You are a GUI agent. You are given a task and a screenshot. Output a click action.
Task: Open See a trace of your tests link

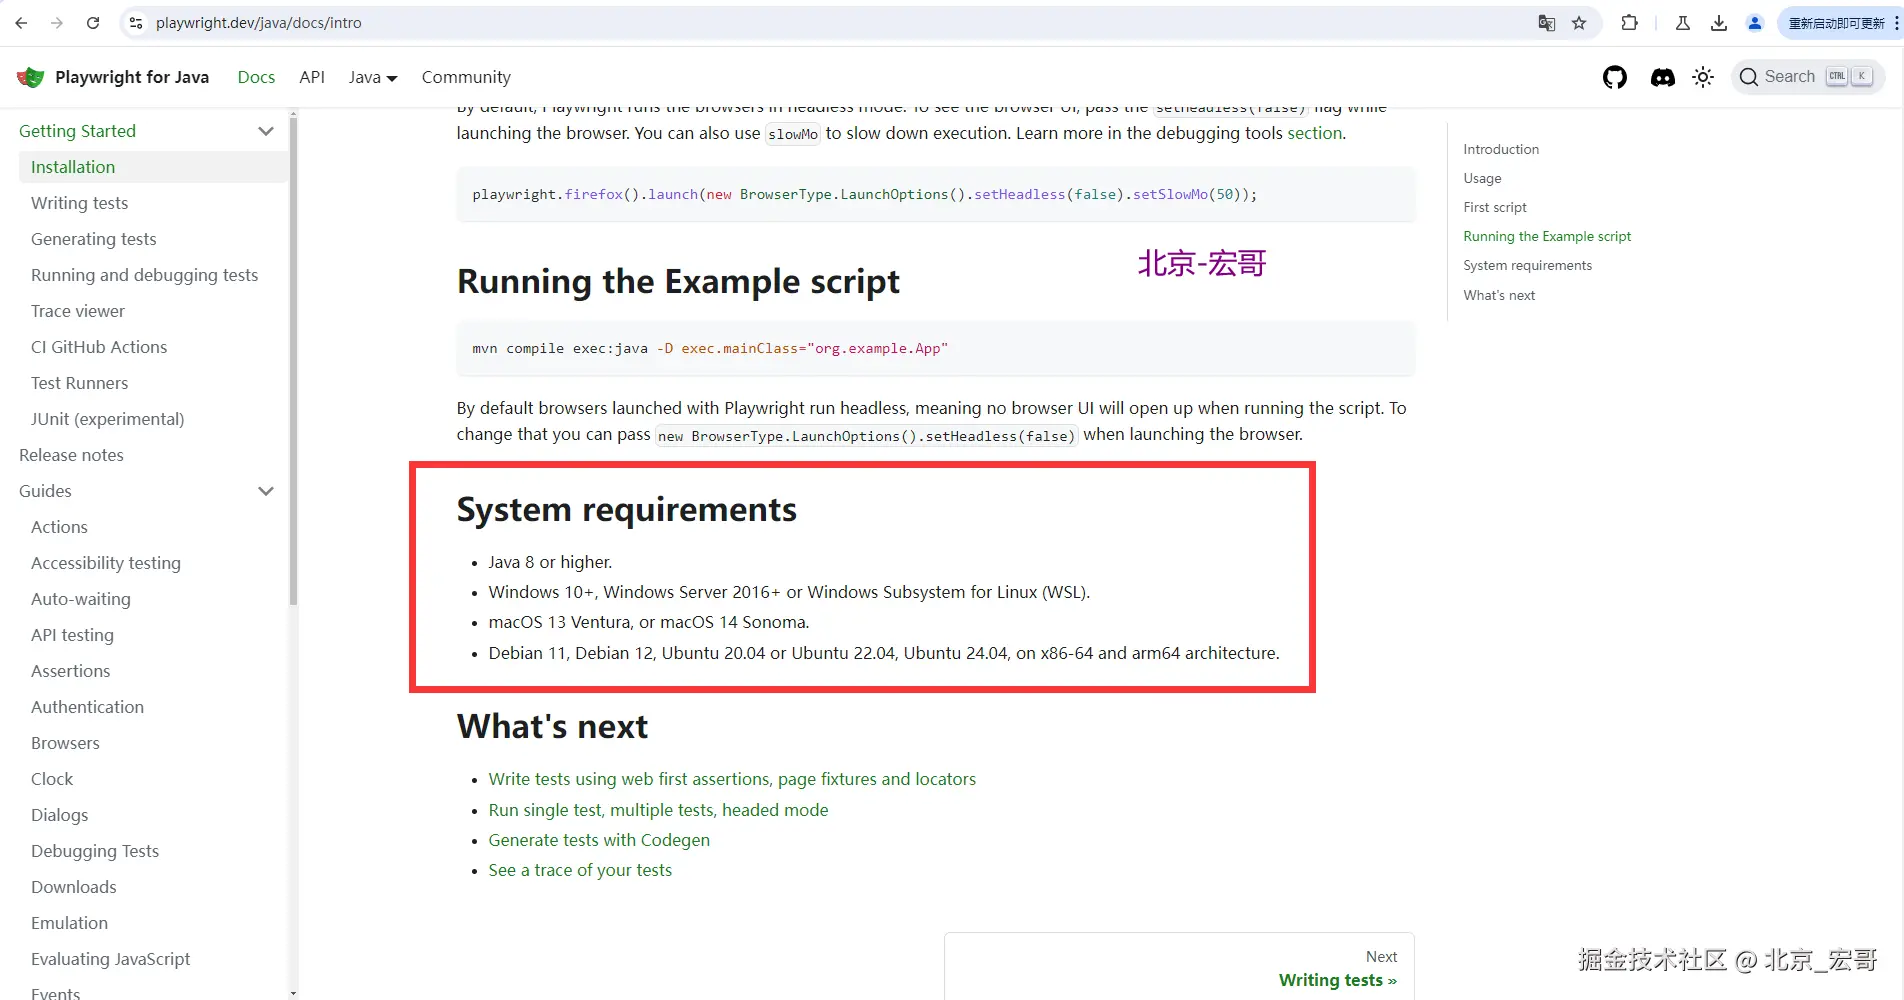[x=580, y=870]
